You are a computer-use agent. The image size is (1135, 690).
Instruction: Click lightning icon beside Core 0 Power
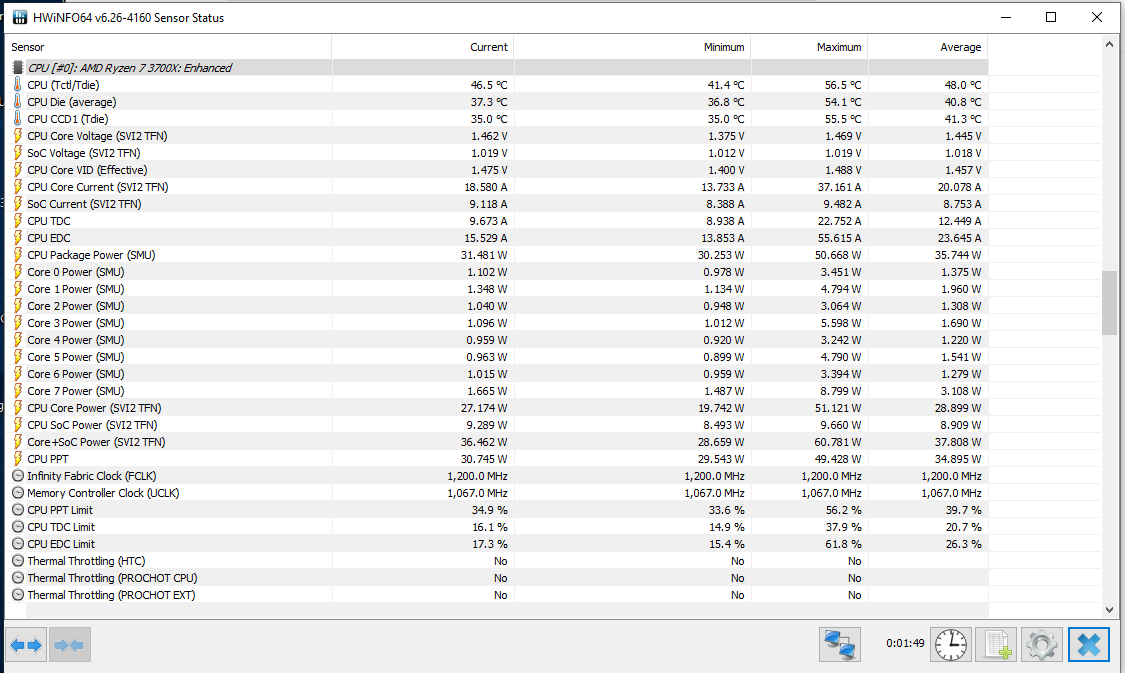(18, 272)
